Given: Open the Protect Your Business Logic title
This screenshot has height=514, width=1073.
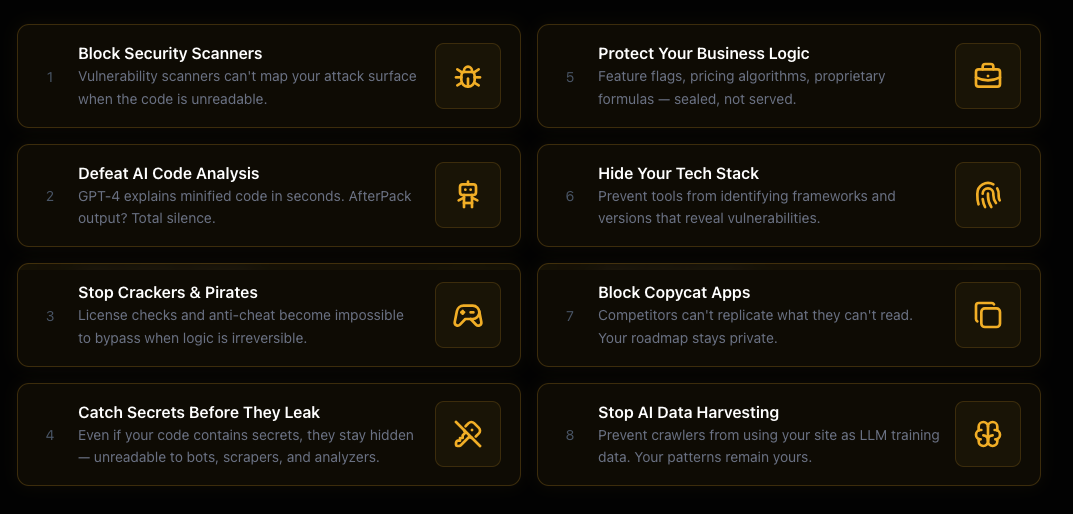Looking at the screenshot, I should pyautogui.click(x=703, y=53).
